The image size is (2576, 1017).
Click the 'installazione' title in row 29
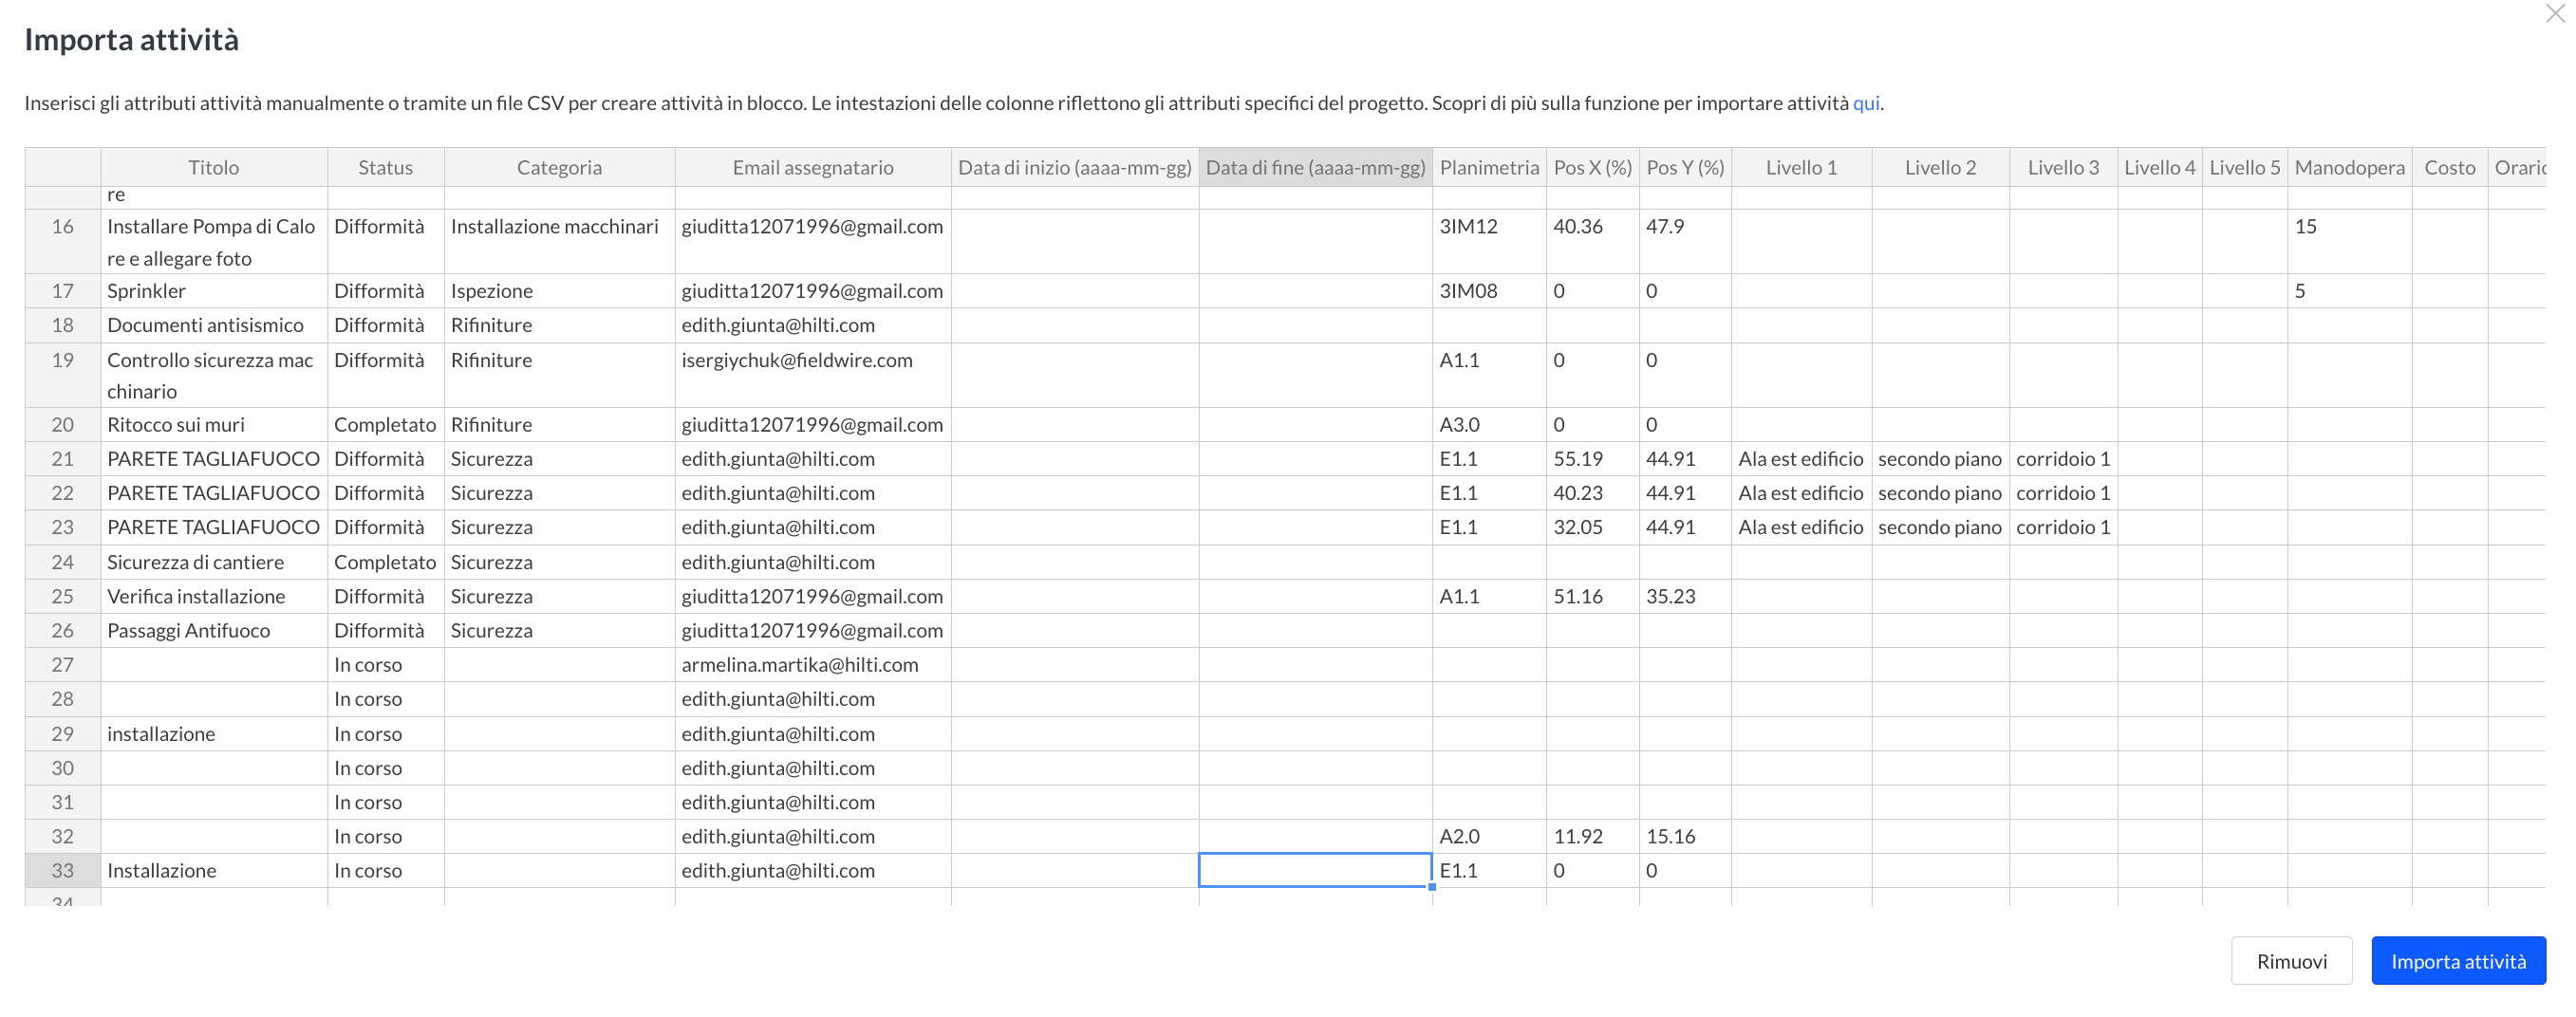214,733
